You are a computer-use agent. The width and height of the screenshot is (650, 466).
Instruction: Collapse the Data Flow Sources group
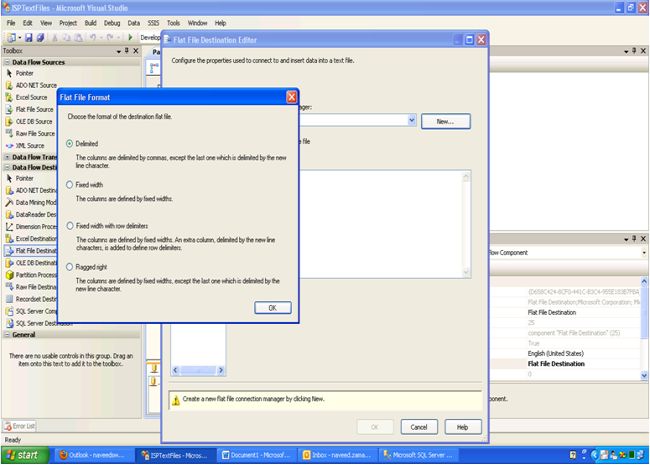[x=7, y=62]
